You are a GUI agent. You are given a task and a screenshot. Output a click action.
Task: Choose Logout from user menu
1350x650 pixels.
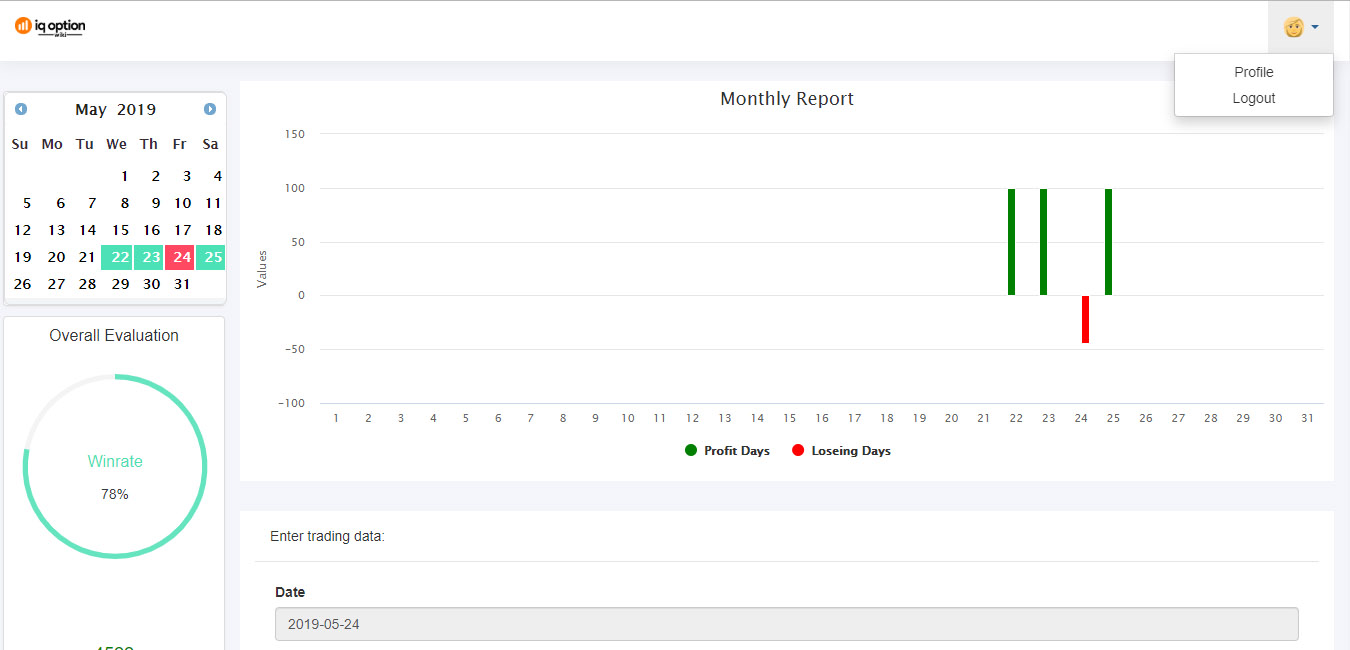(1253, 98)
